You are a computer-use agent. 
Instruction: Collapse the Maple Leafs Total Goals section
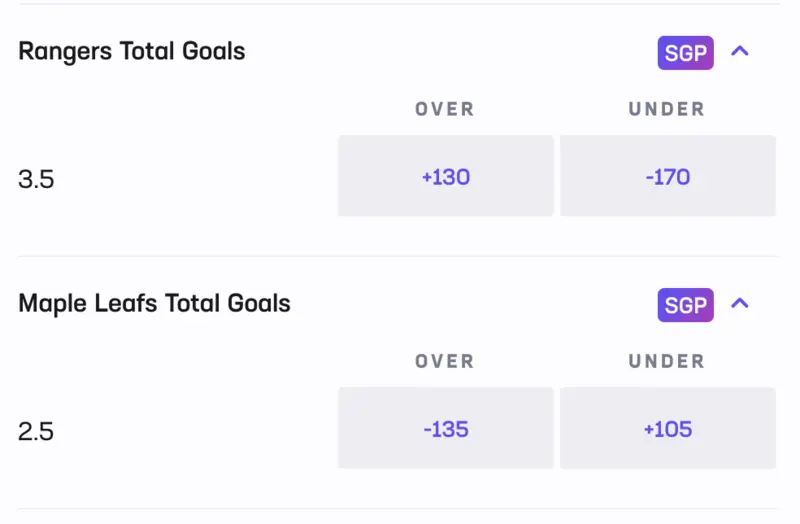(740, 303)
